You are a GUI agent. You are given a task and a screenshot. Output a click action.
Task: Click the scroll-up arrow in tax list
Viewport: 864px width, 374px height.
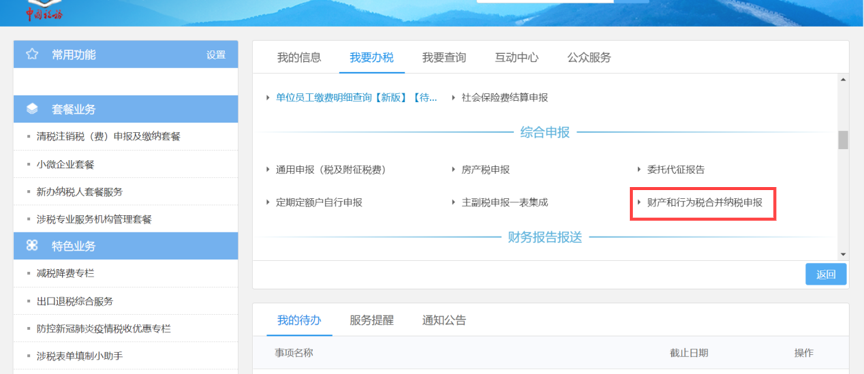click(843, 79)
